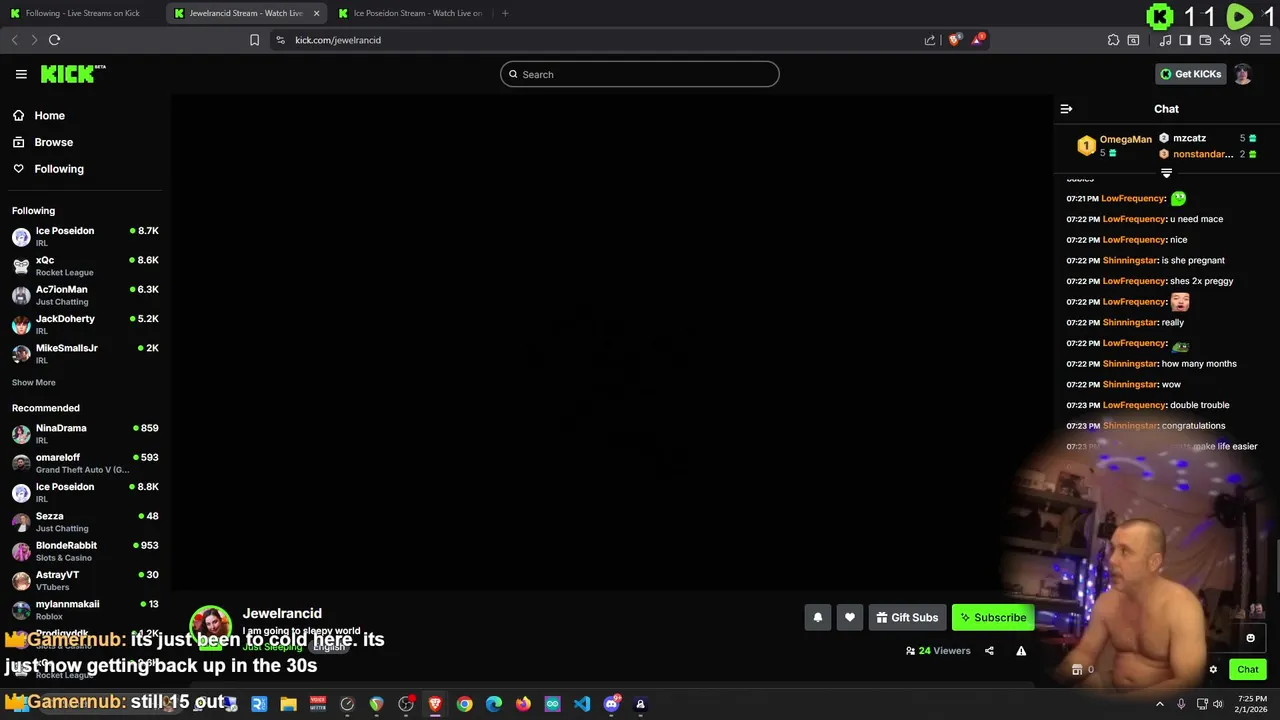Open Brave Wallet icon
This screenshot has height=720, width=1280.
click(1205, 40)
